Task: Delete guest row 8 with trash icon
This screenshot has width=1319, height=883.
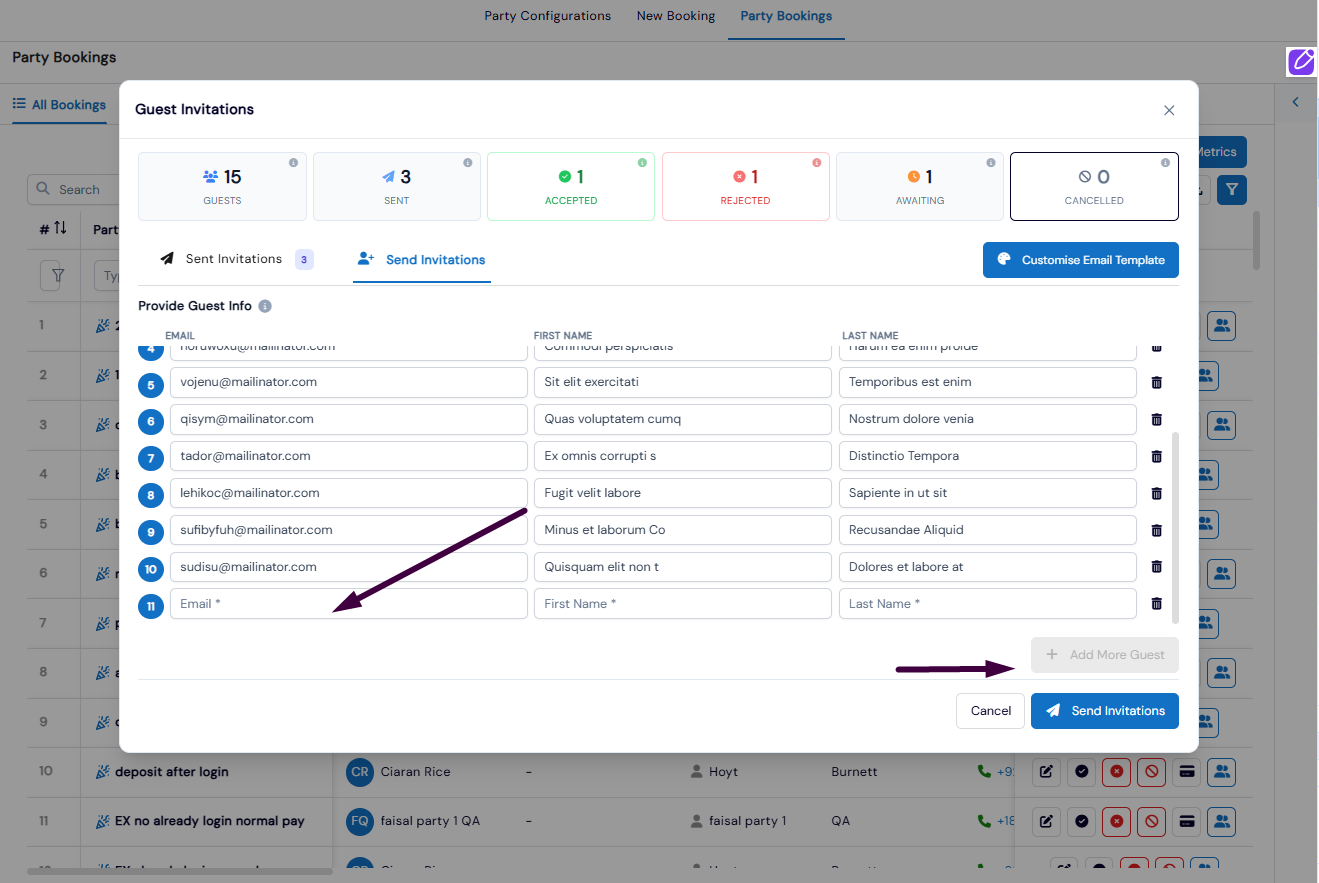Action: point(1156,493)
